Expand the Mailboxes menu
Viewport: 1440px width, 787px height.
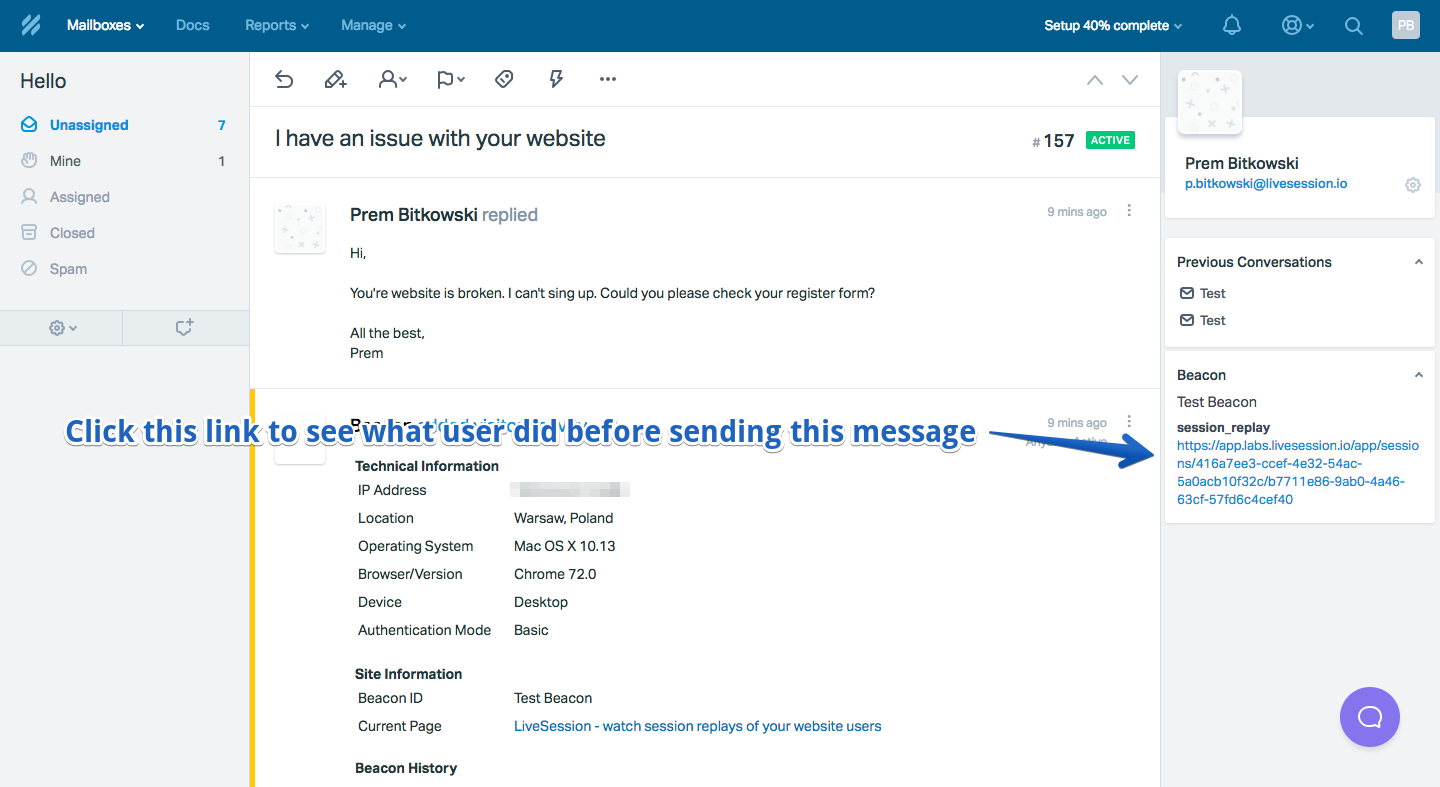pos(105,26)
